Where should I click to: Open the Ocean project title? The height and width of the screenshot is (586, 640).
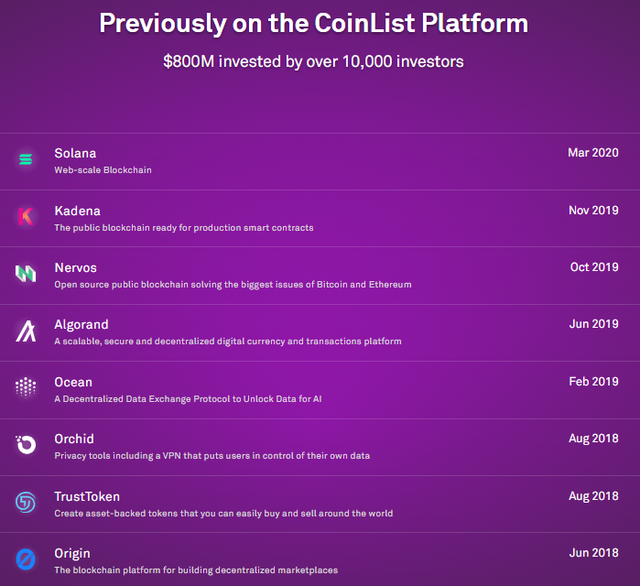coord(73,382)
